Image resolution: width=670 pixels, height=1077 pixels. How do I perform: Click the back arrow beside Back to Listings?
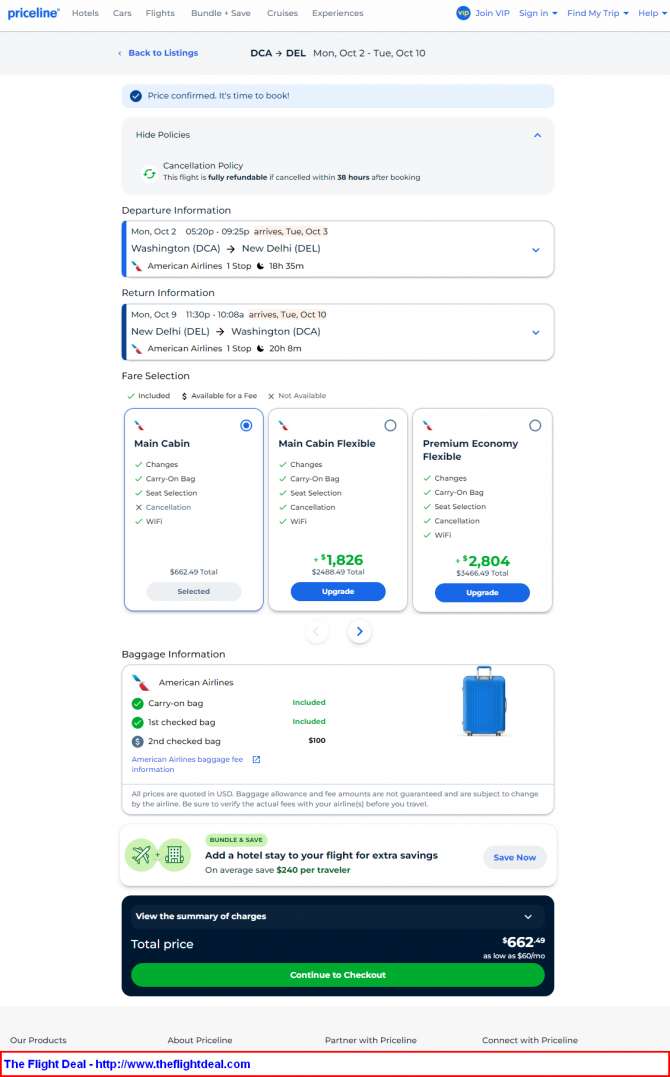coord(120,53)
